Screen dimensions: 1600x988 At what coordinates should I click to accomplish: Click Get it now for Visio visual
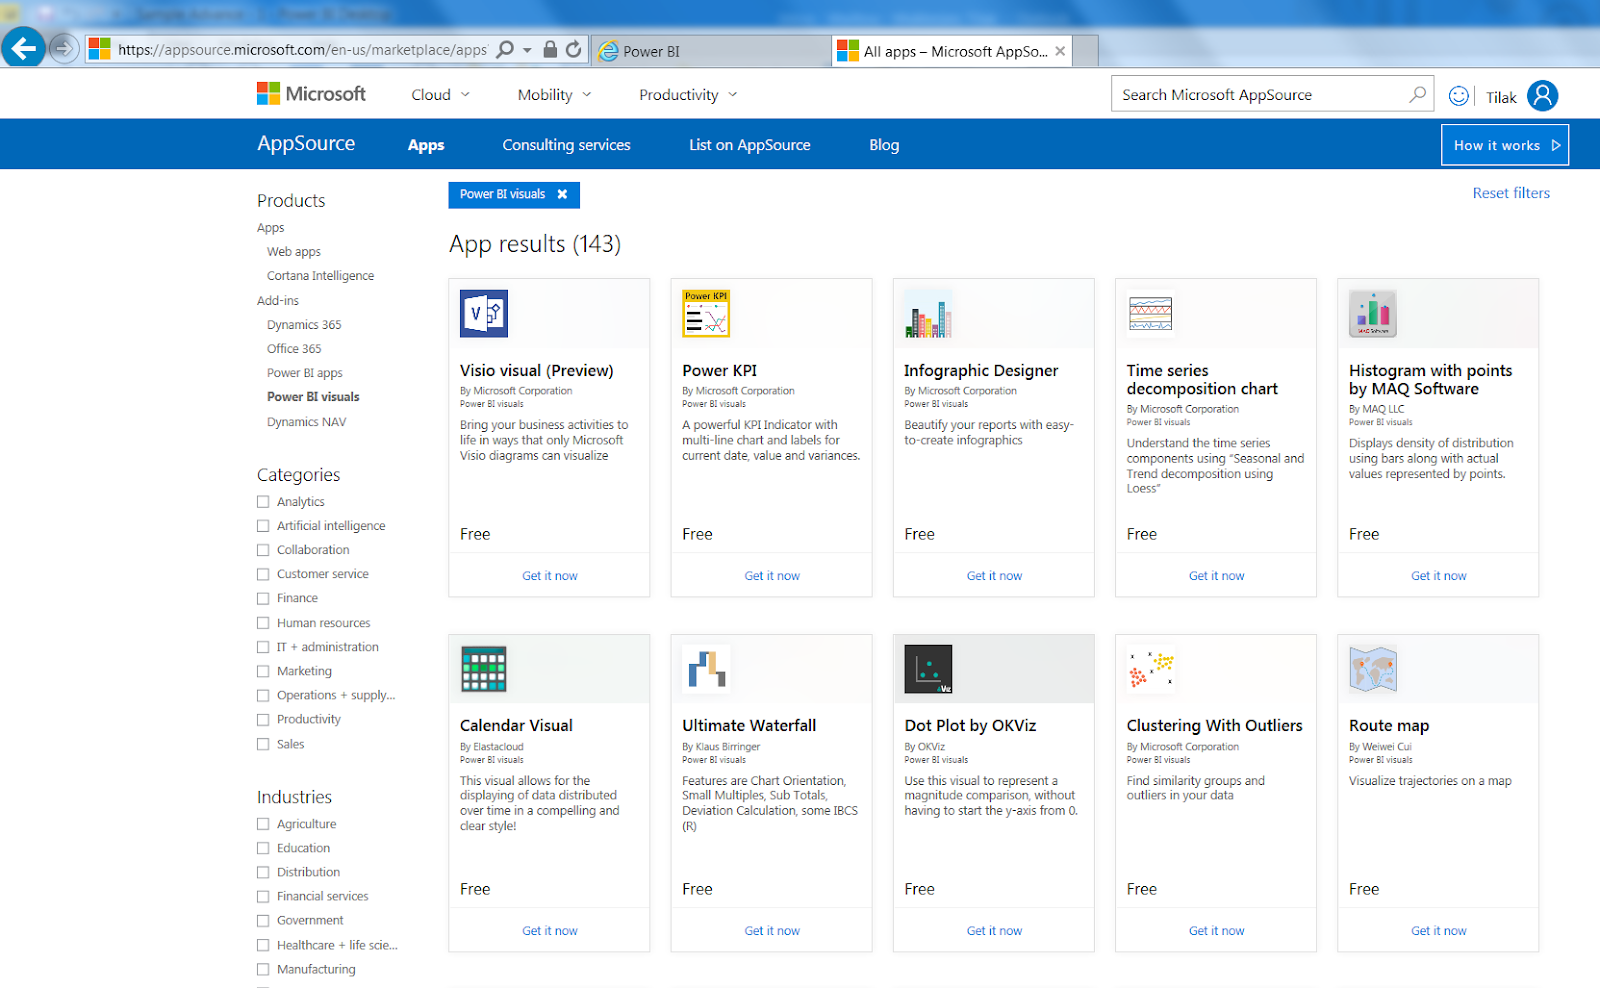[x=549, y=576]
